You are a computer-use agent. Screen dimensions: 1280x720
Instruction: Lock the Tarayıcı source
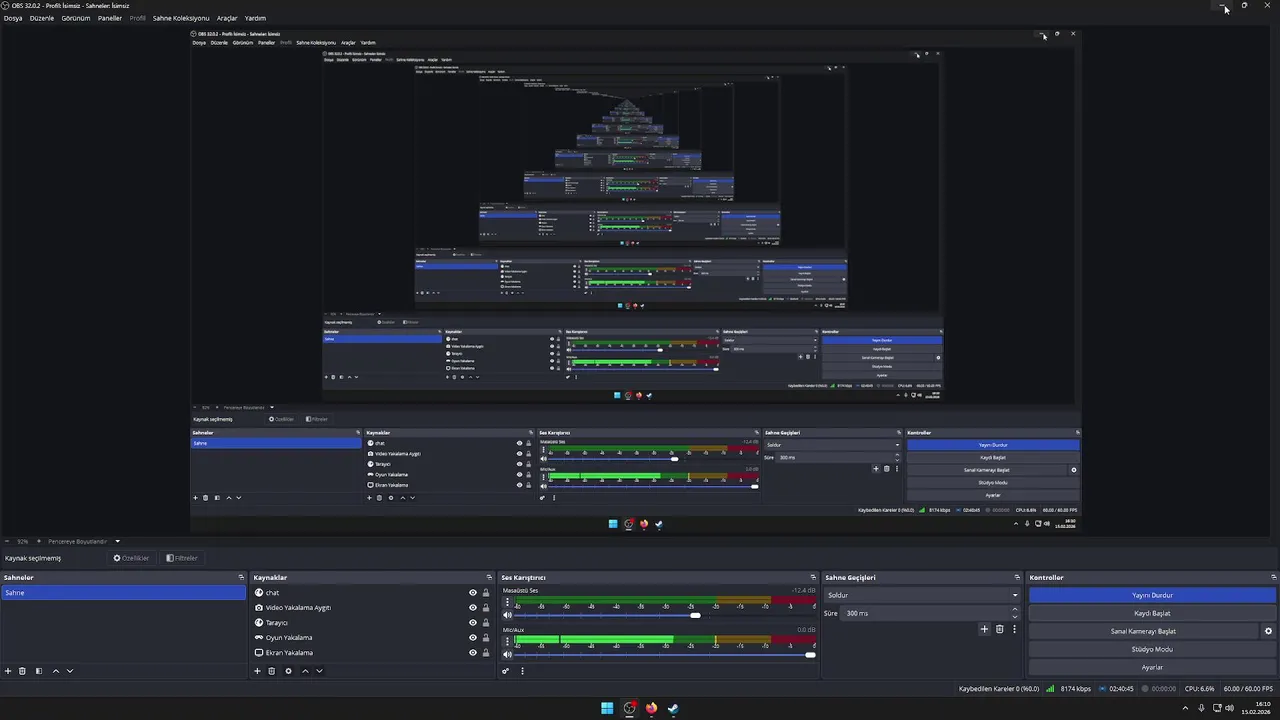[x=486, y=623]
